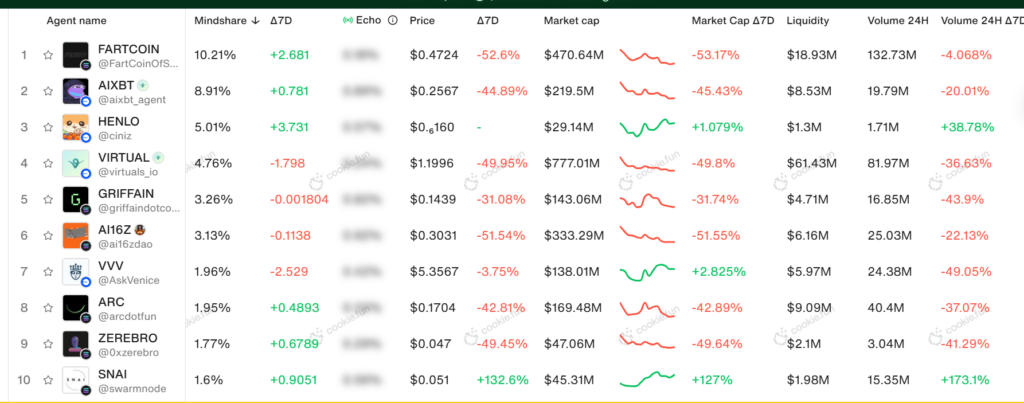Click the ARC market cap sparkline chart

[x=647, y=308]
